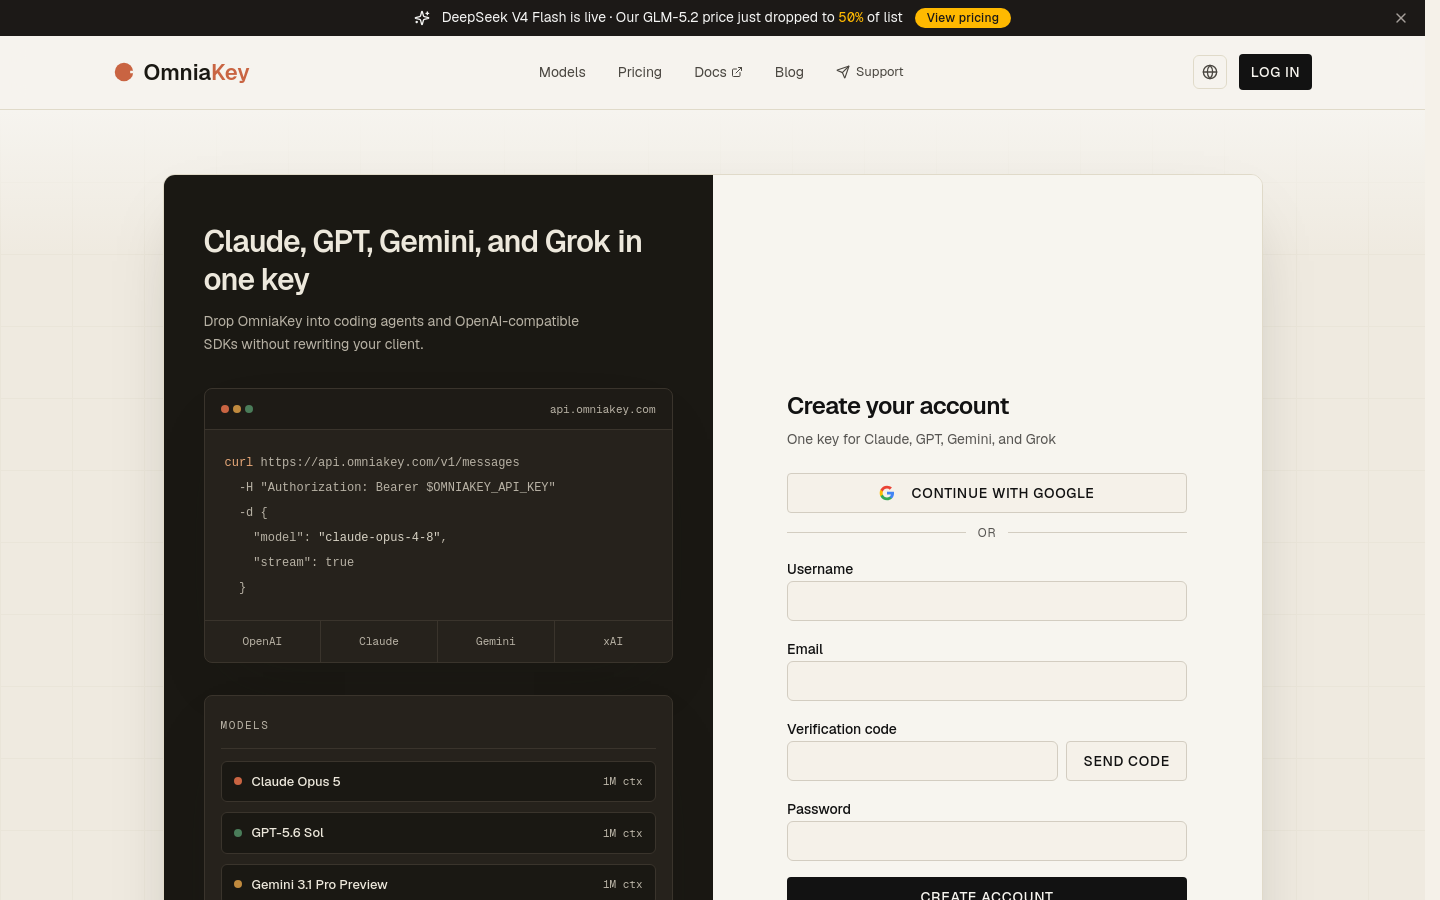1440x900 pixels.
Task: Click the Docs external link icon
Action: pyautogui.click(x=737, y=72)
